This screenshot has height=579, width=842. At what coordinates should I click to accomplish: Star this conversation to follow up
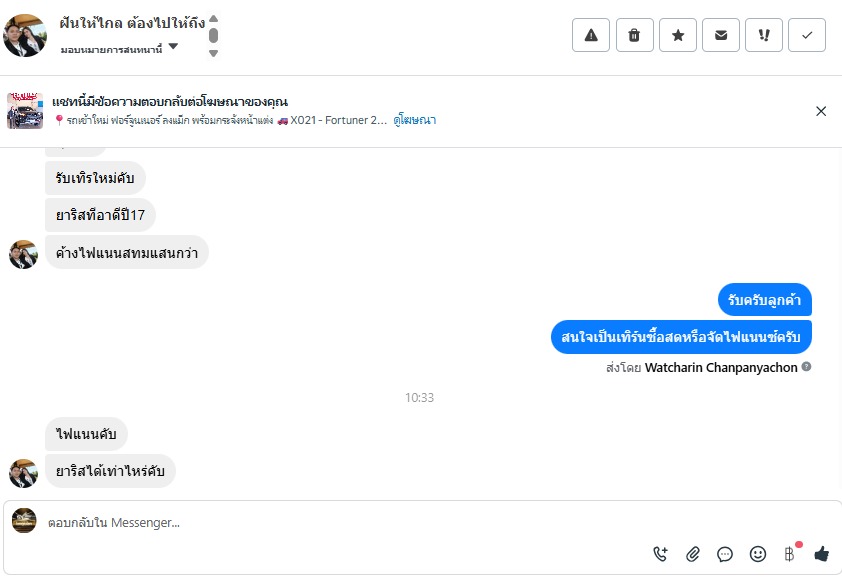pyautogui.click(x=677, y=35)
